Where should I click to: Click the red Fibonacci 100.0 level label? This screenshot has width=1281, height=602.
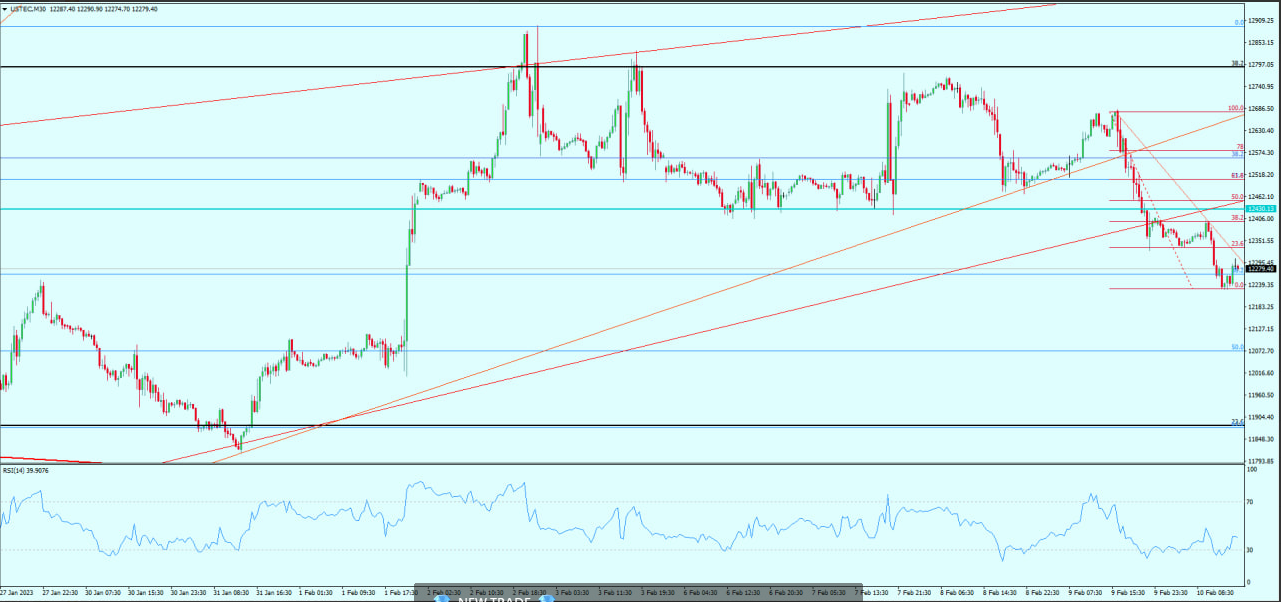pos(1235,108)
